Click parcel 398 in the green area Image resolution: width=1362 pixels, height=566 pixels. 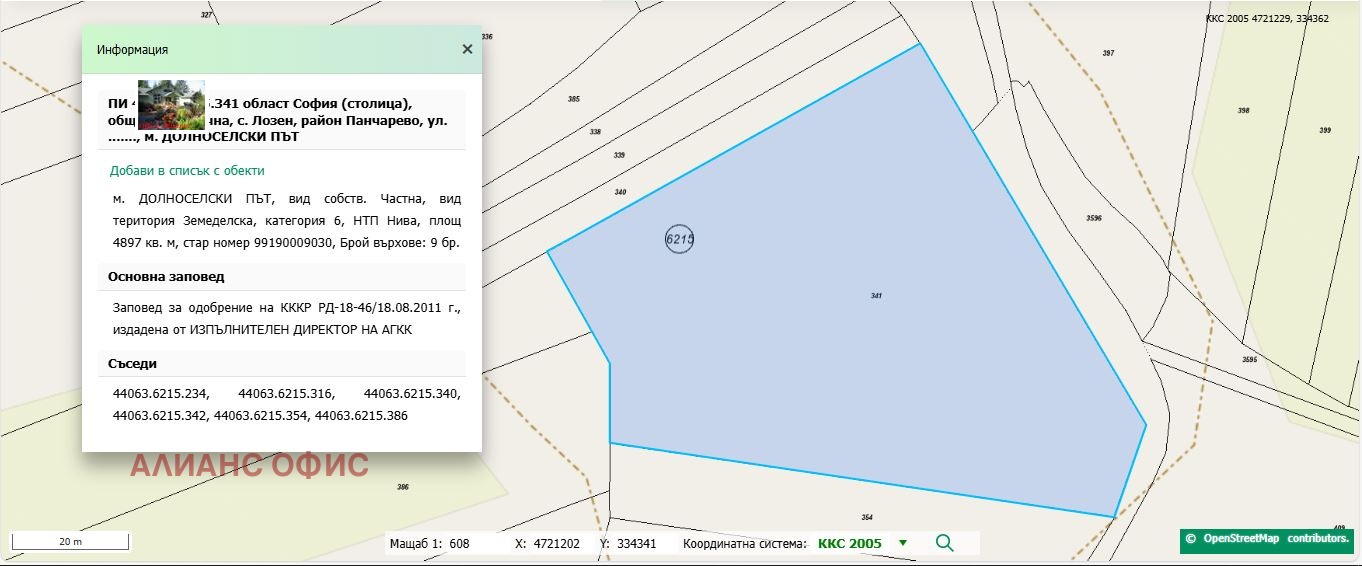click(x=1243, y=111)
